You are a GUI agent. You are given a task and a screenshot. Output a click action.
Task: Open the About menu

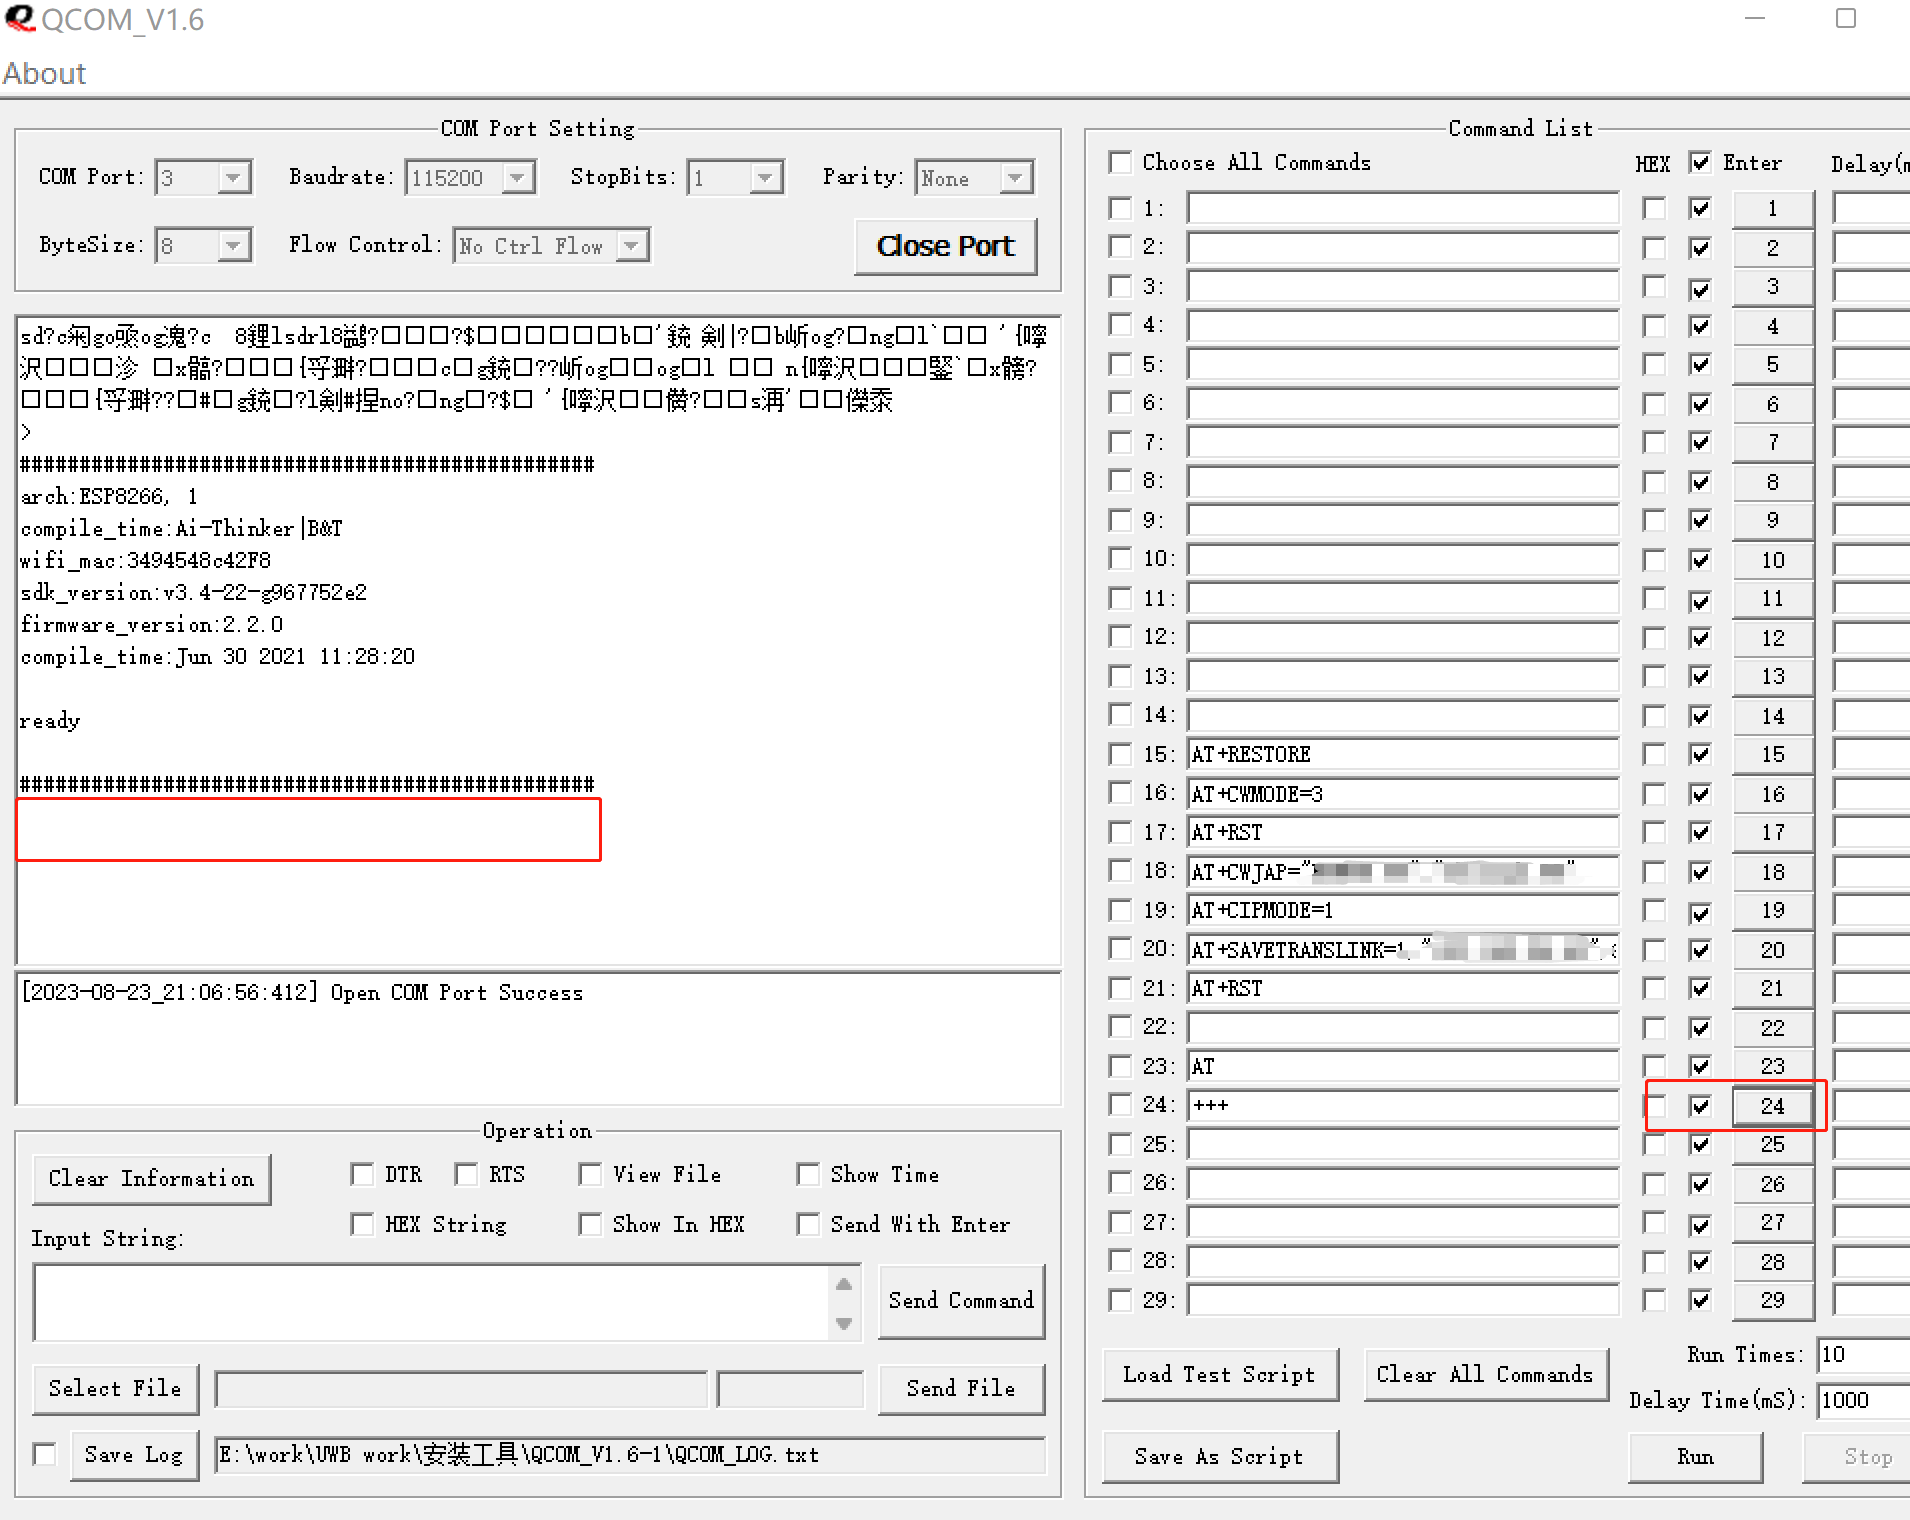tap(44, 73)
